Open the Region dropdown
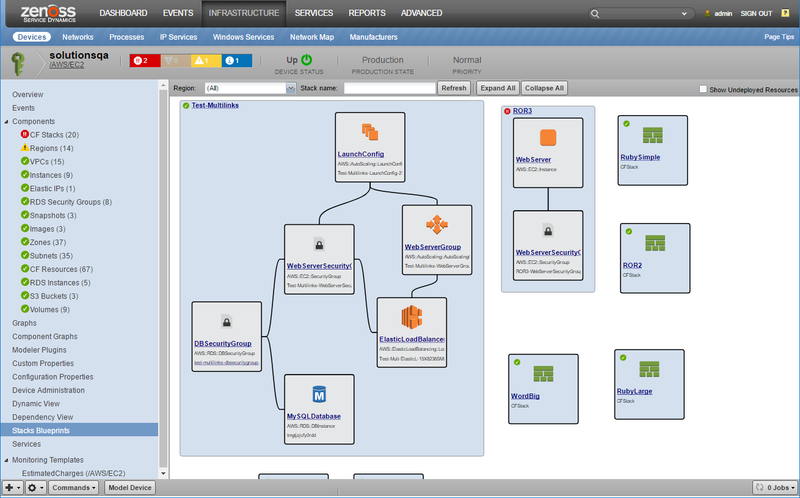The height and width of the screenshot is (498, 800). [290, 88]
